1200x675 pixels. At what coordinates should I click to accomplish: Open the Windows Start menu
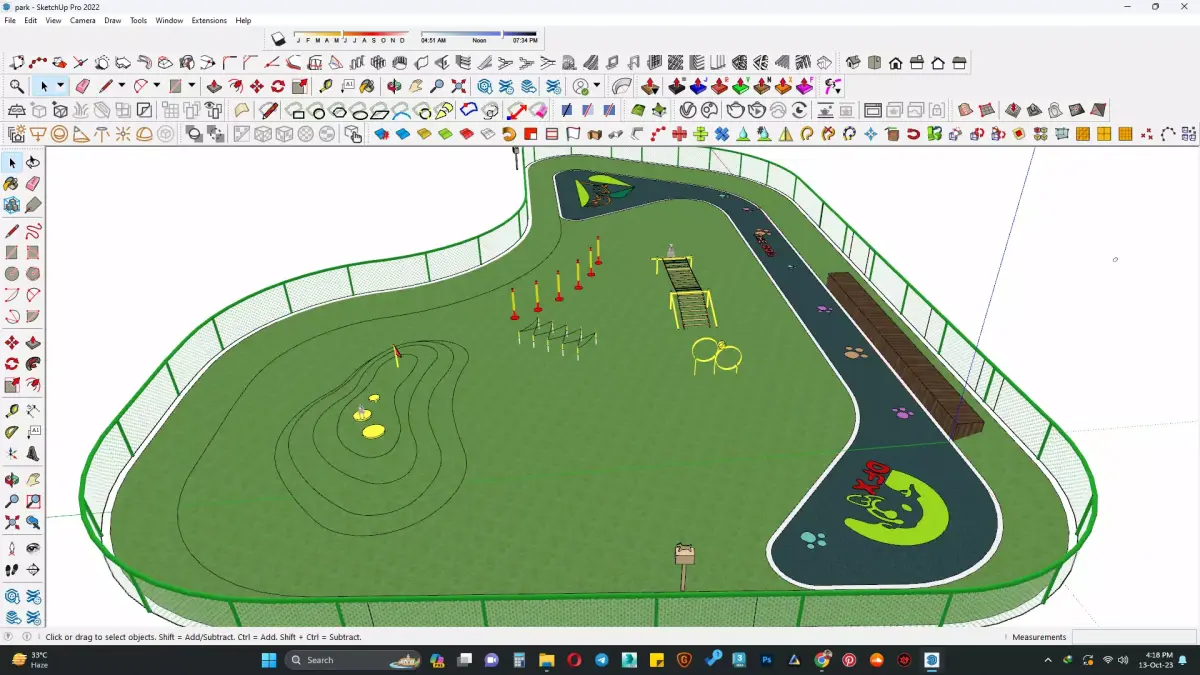(x=269, y=660)
